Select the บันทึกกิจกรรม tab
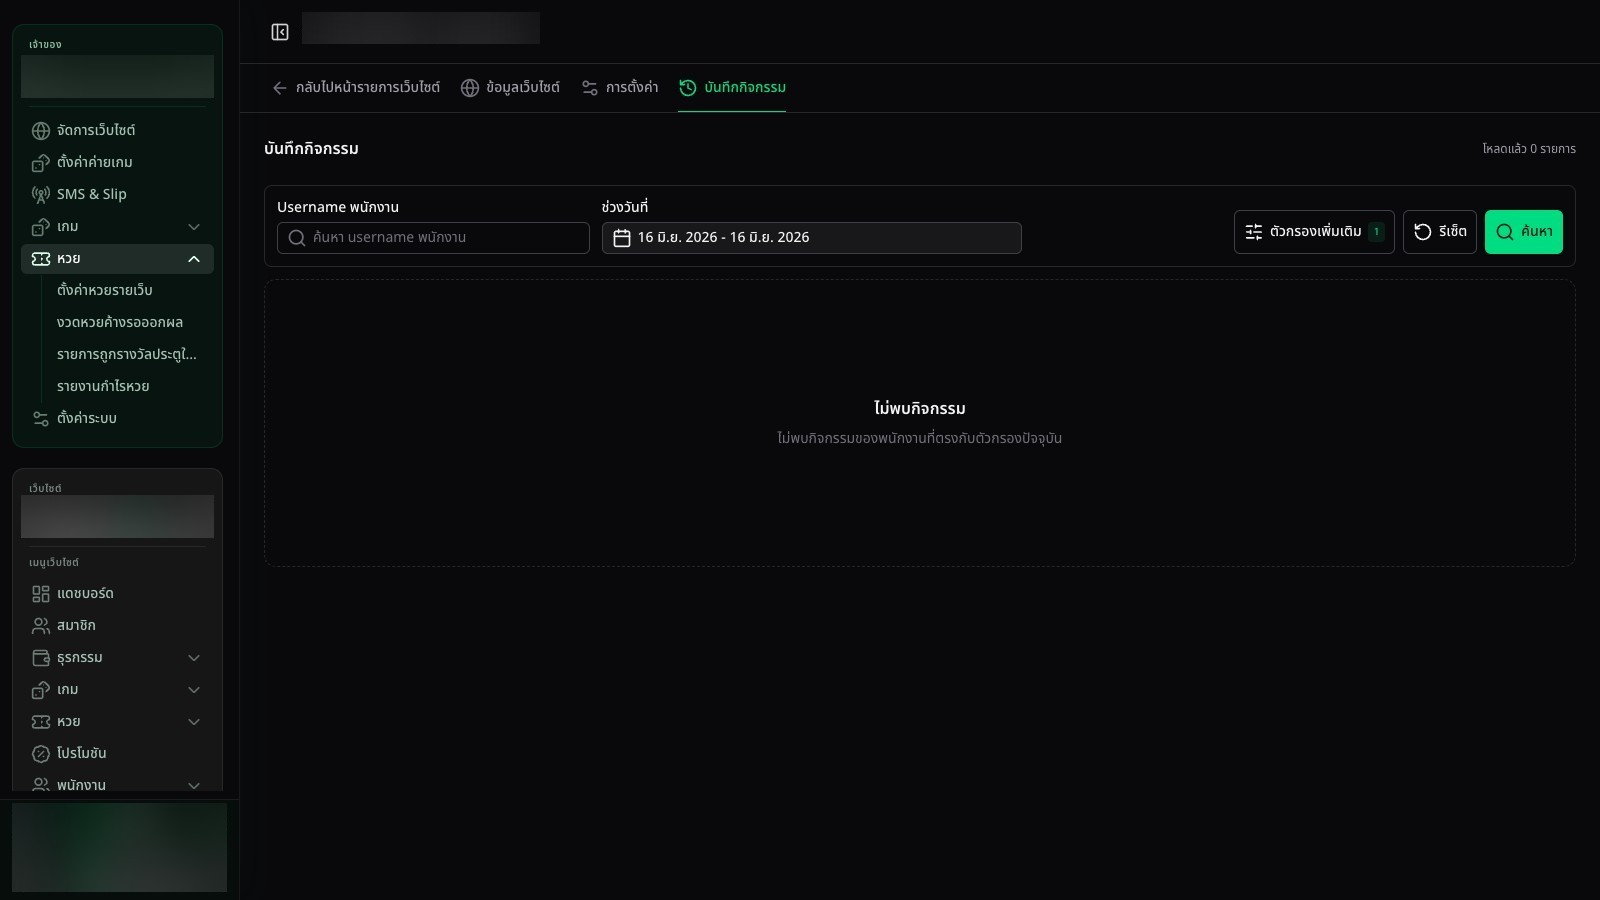This screenshot has height=900, width=1600. click(x=732, y=88)
